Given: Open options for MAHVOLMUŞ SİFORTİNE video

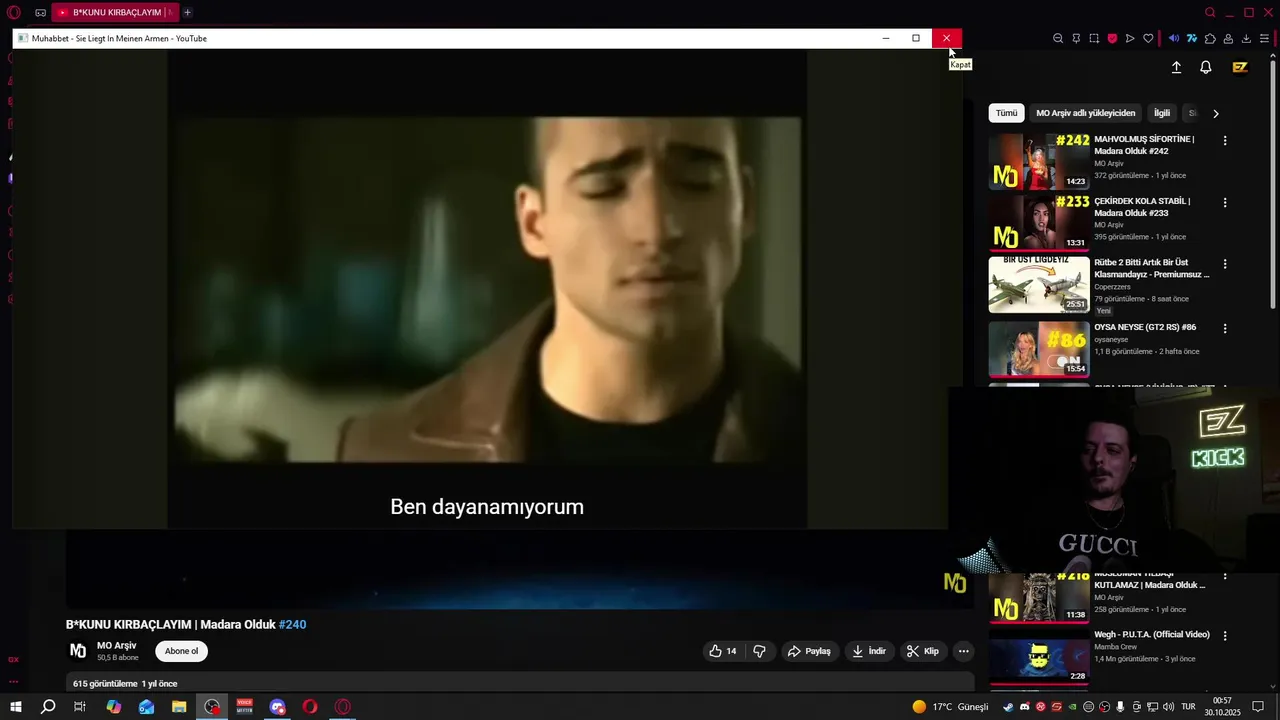Looking at the screenshot, I should click(x=1225, y=141).
